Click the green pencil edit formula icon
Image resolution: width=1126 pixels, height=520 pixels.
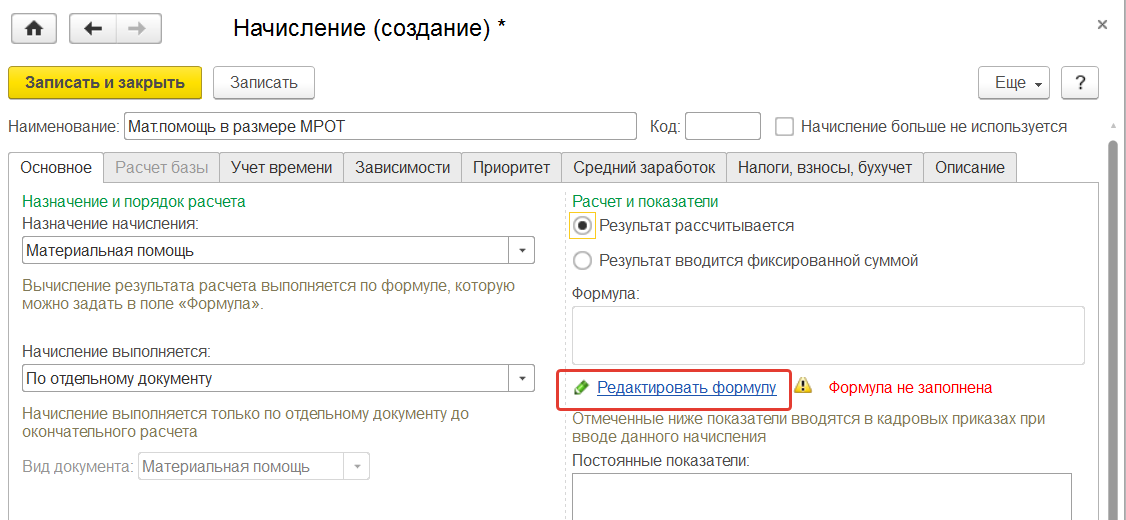(581, 387)
